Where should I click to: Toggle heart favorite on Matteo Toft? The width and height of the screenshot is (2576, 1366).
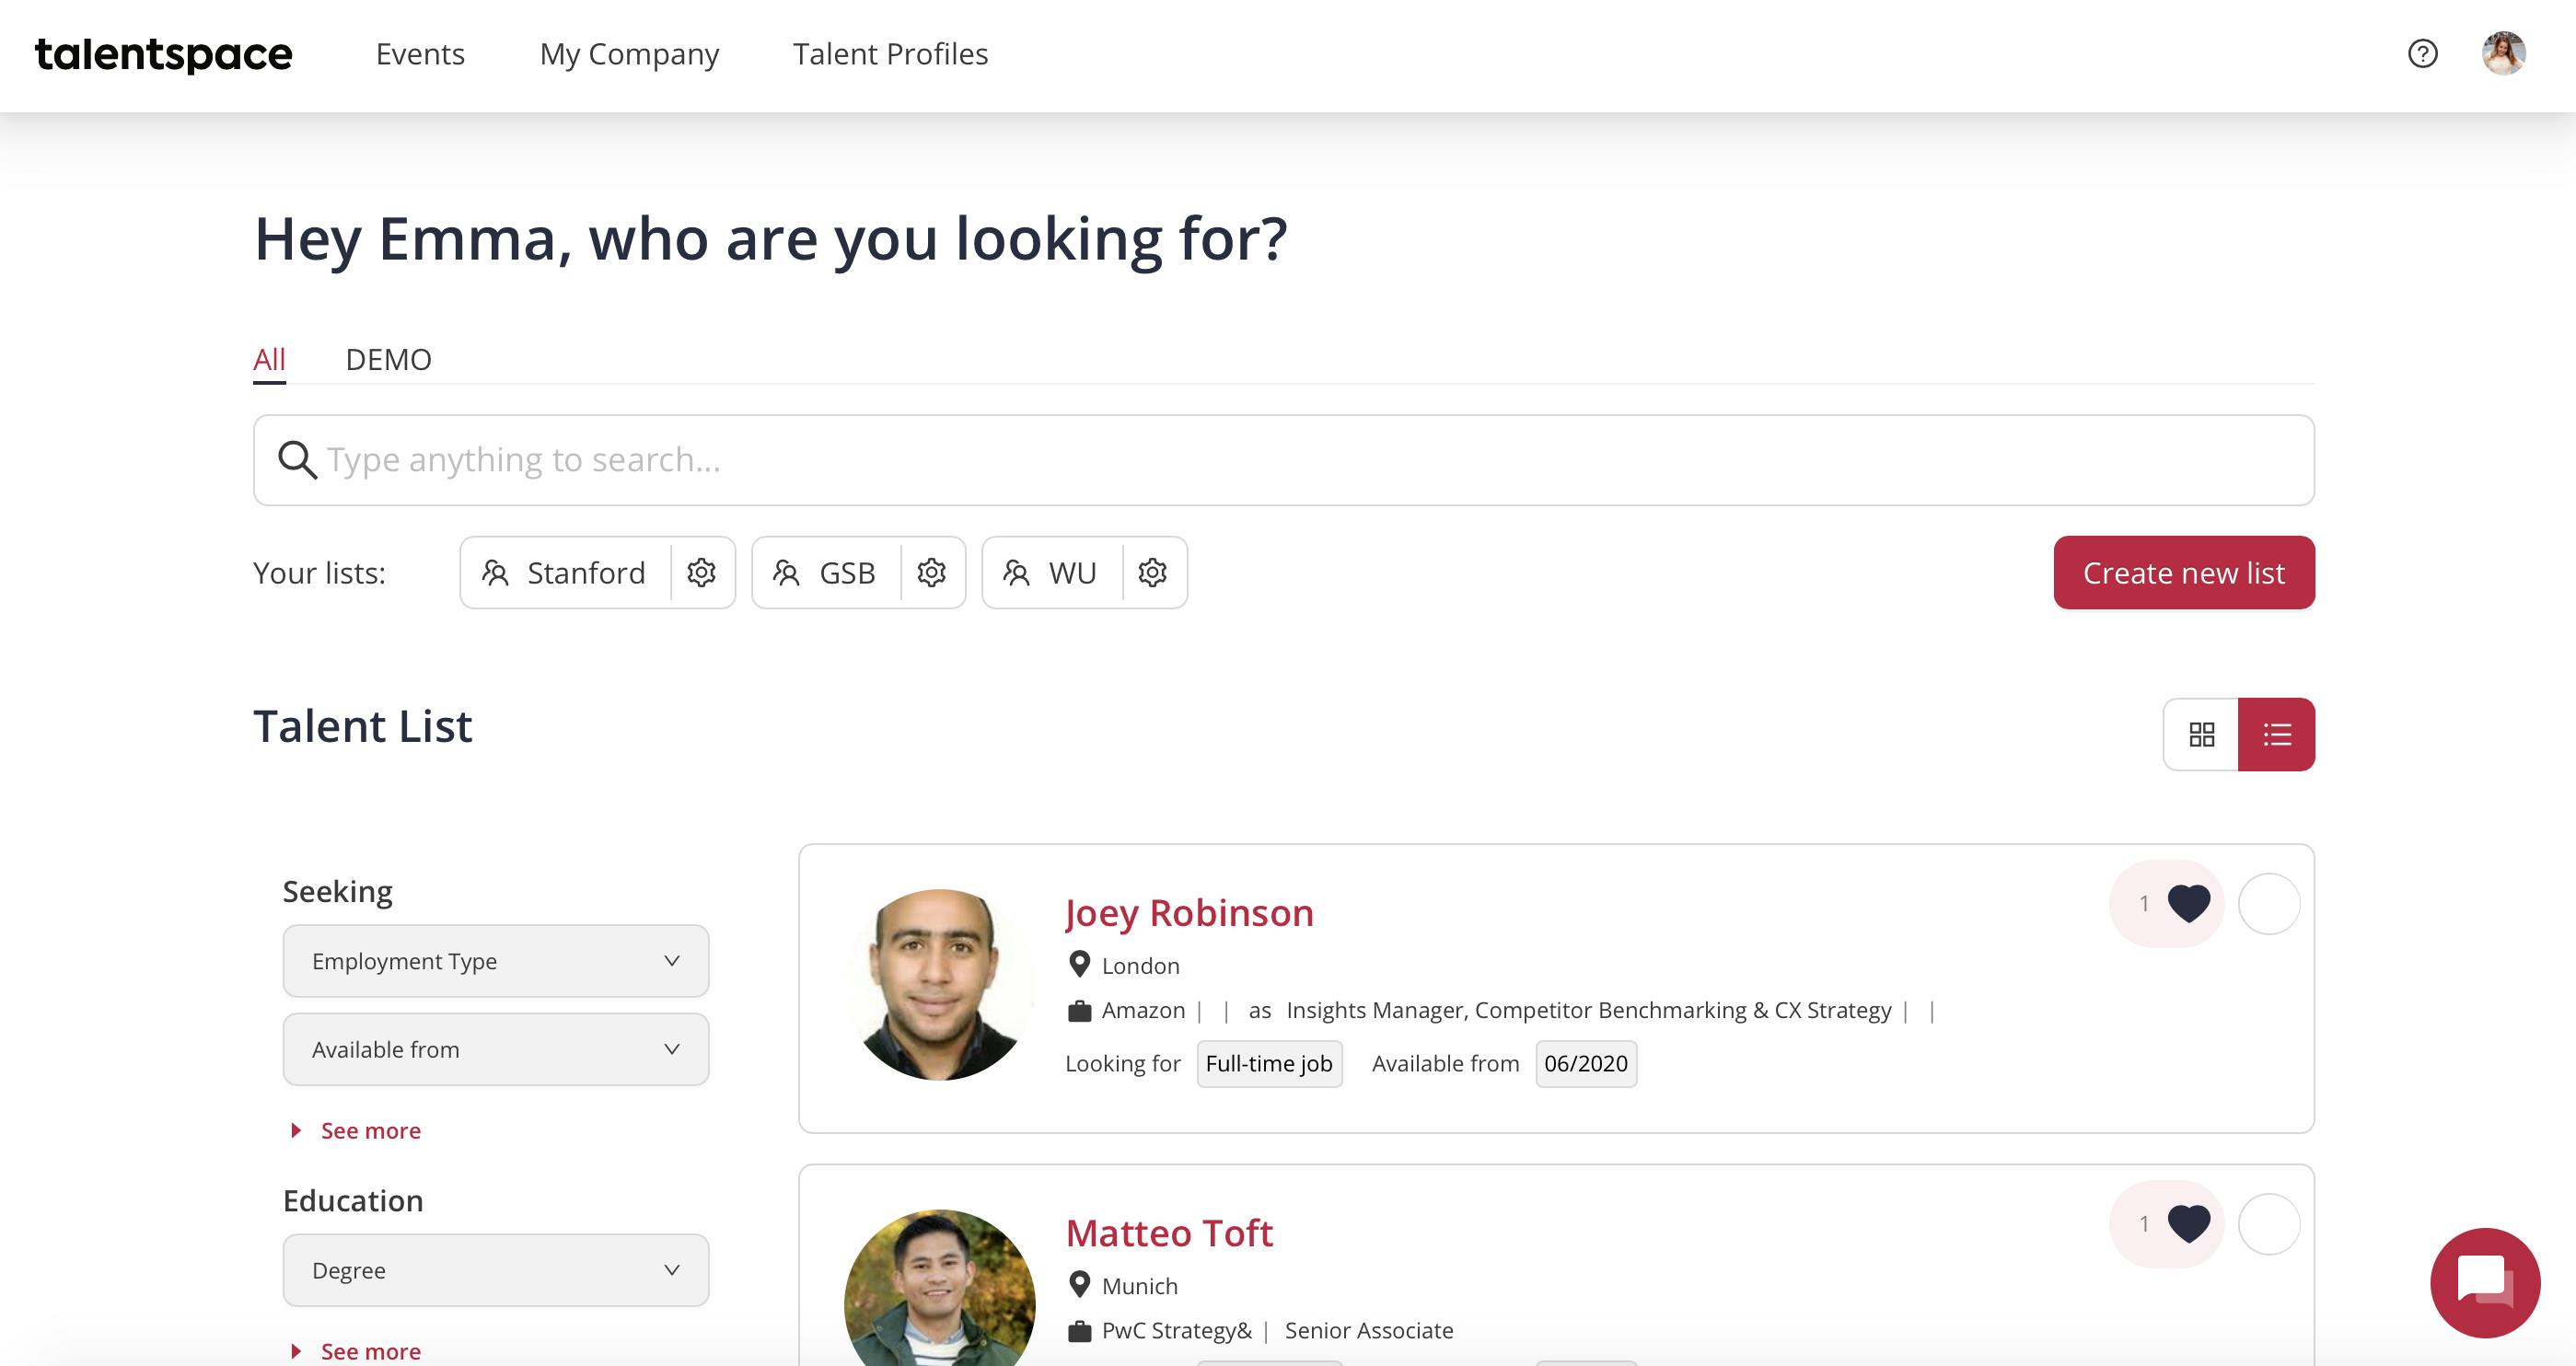2188,1224
